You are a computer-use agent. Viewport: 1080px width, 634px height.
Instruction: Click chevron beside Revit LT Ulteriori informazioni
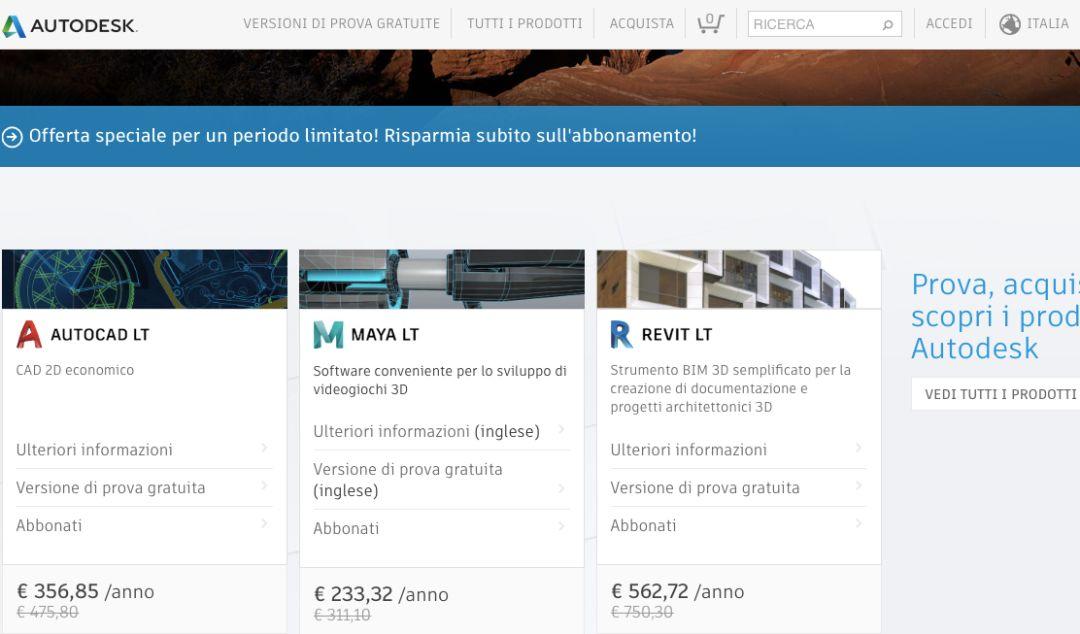[x=858, y=448]
